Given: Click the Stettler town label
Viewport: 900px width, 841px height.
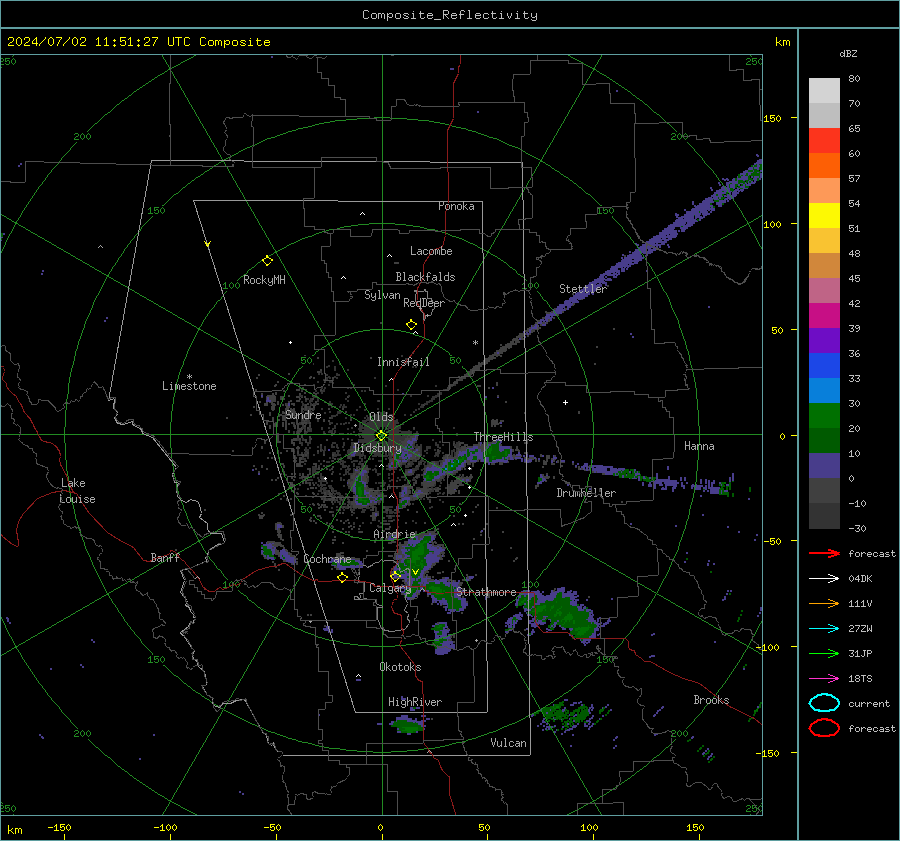Looking at the screenshot, I should point(583,289).
